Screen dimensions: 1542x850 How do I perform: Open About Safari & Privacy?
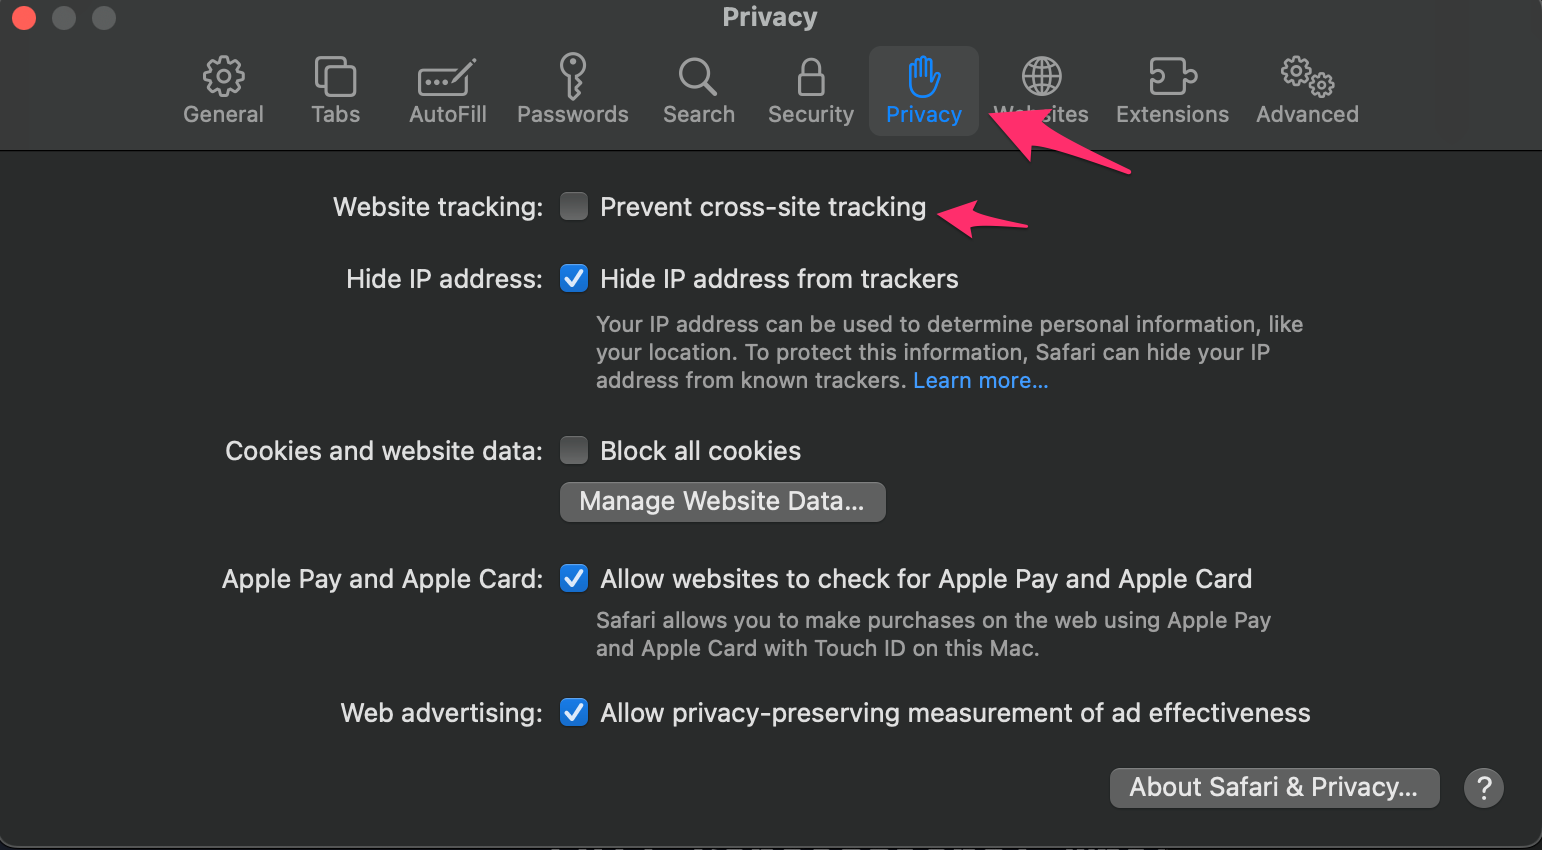pos(1273,787)
